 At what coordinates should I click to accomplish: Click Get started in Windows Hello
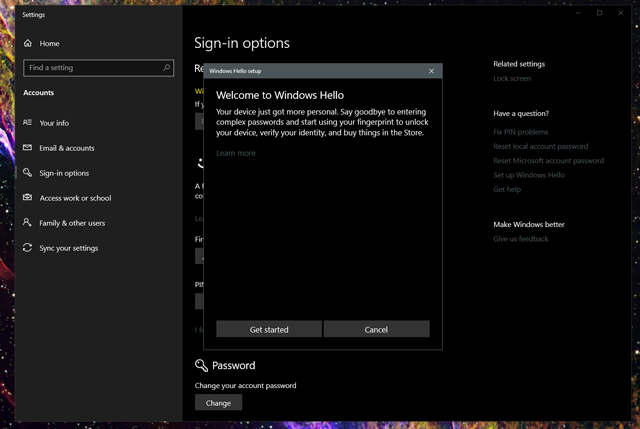tap(269, 329)
